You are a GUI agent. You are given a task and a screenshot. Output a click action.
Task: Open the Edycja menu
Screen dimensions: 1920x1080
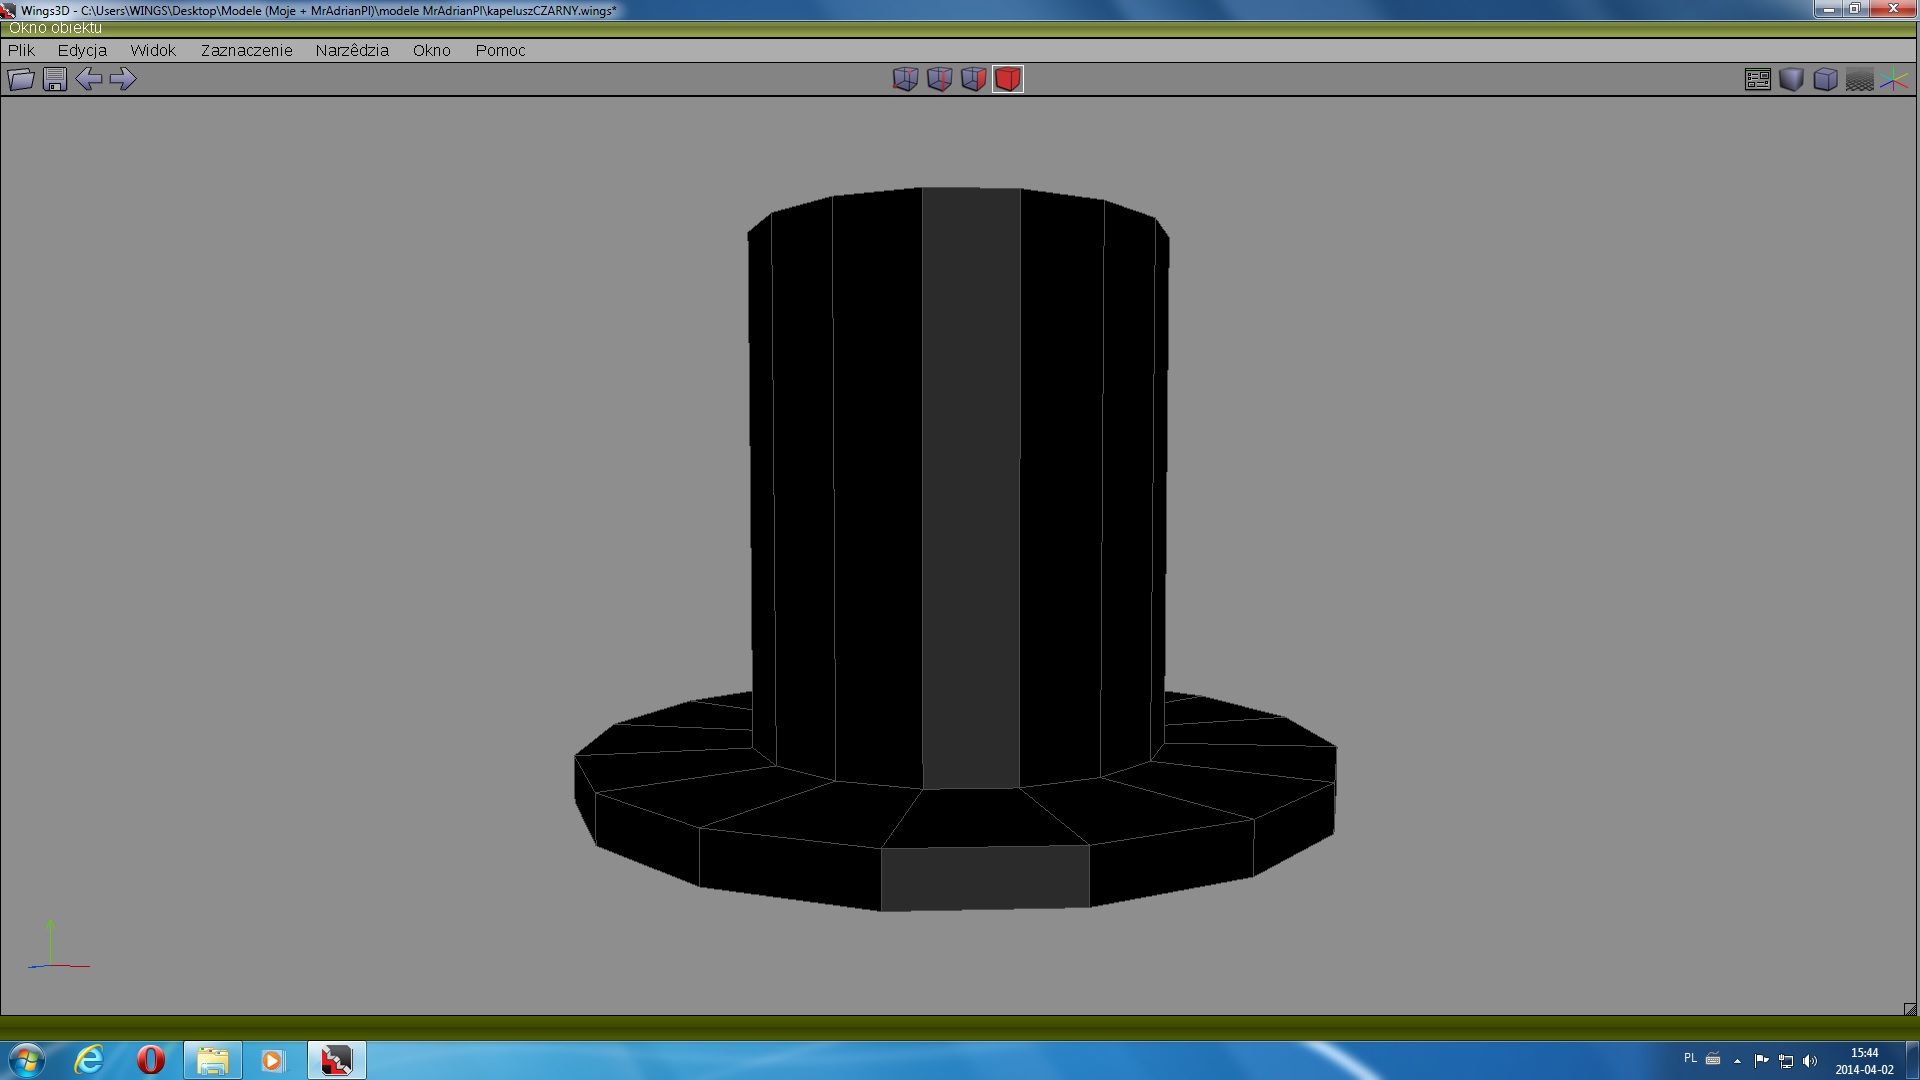(x=82, y=50)
